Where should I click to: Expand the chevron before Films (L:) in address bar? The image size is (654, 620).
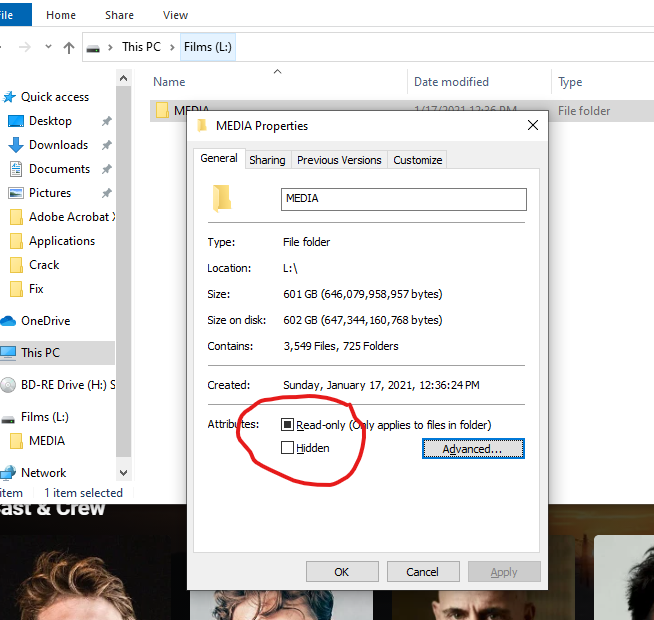click(172, 47)
